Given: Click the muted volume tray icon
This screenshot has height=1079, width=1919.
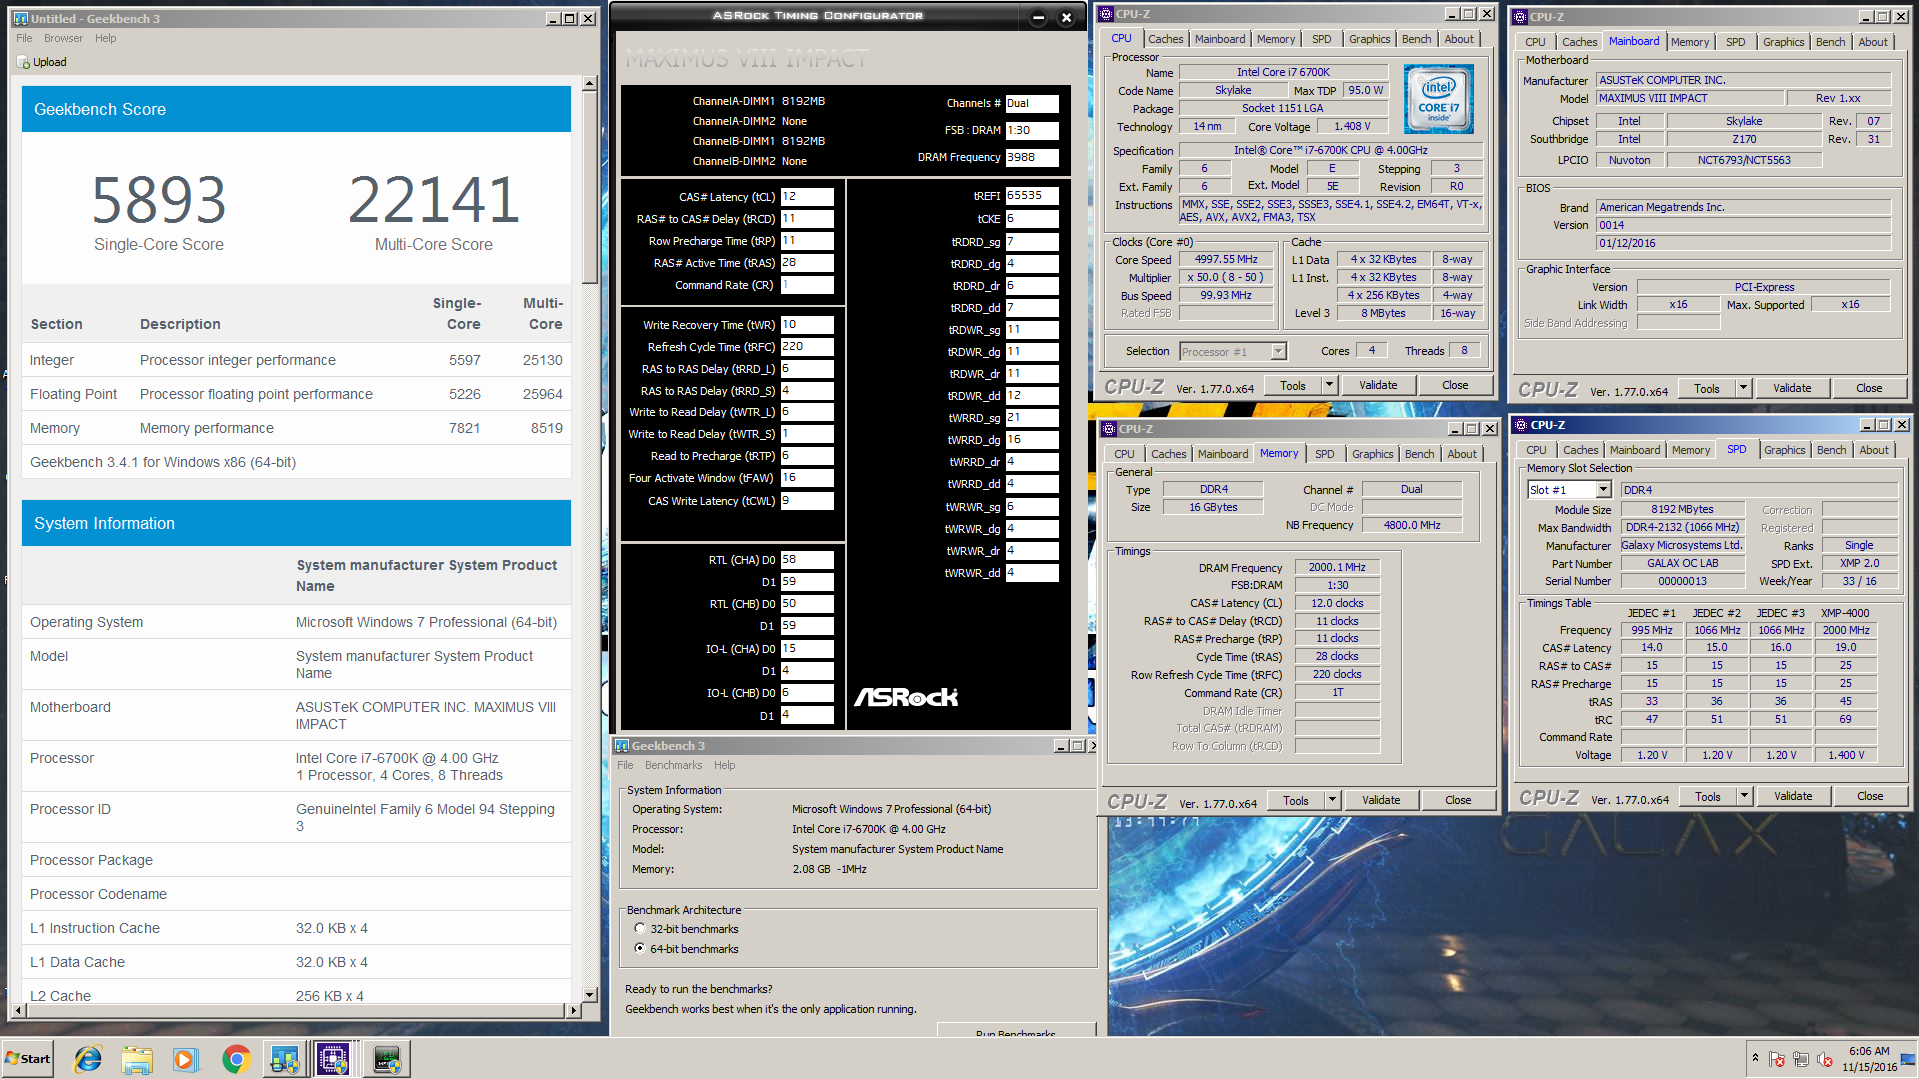Looking at the screenshot, I should pyautogui.click(x=1825, y=1059).
